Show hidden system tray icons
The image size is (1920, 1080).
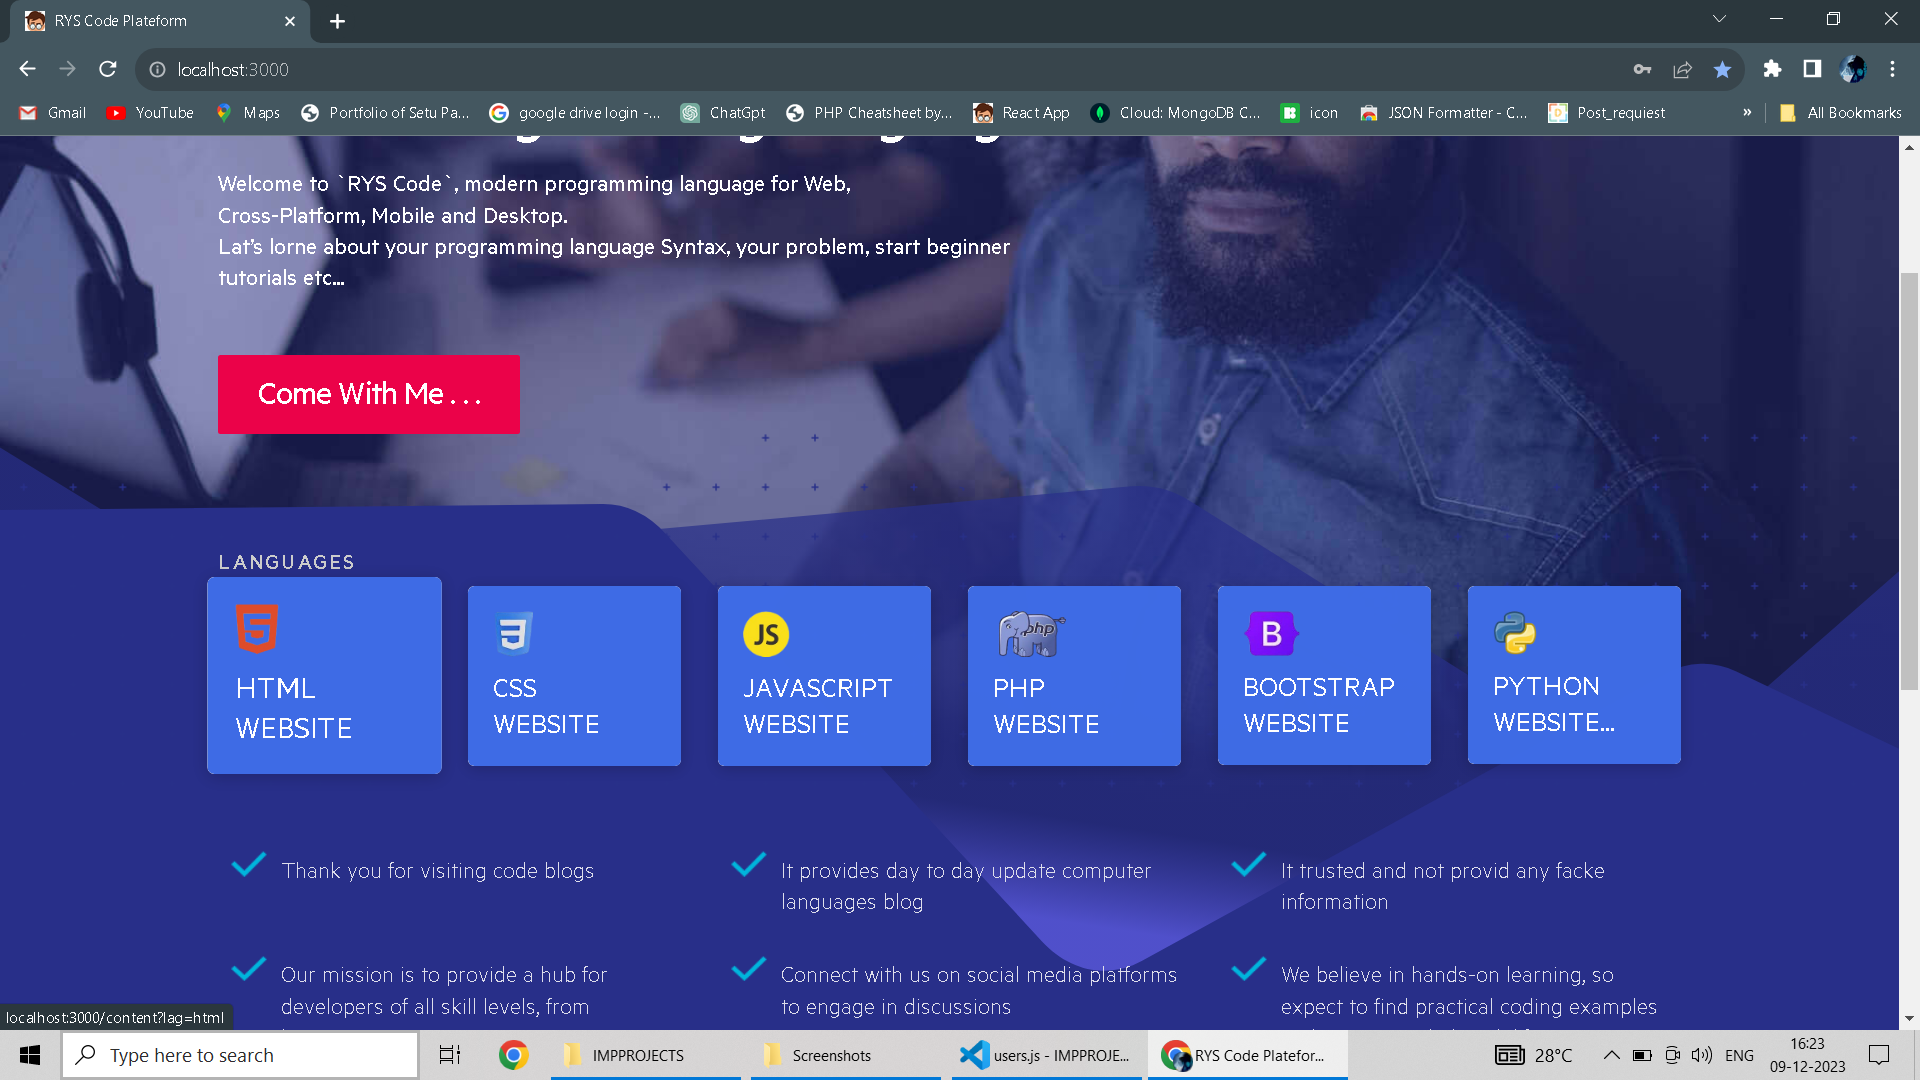1611,1055
